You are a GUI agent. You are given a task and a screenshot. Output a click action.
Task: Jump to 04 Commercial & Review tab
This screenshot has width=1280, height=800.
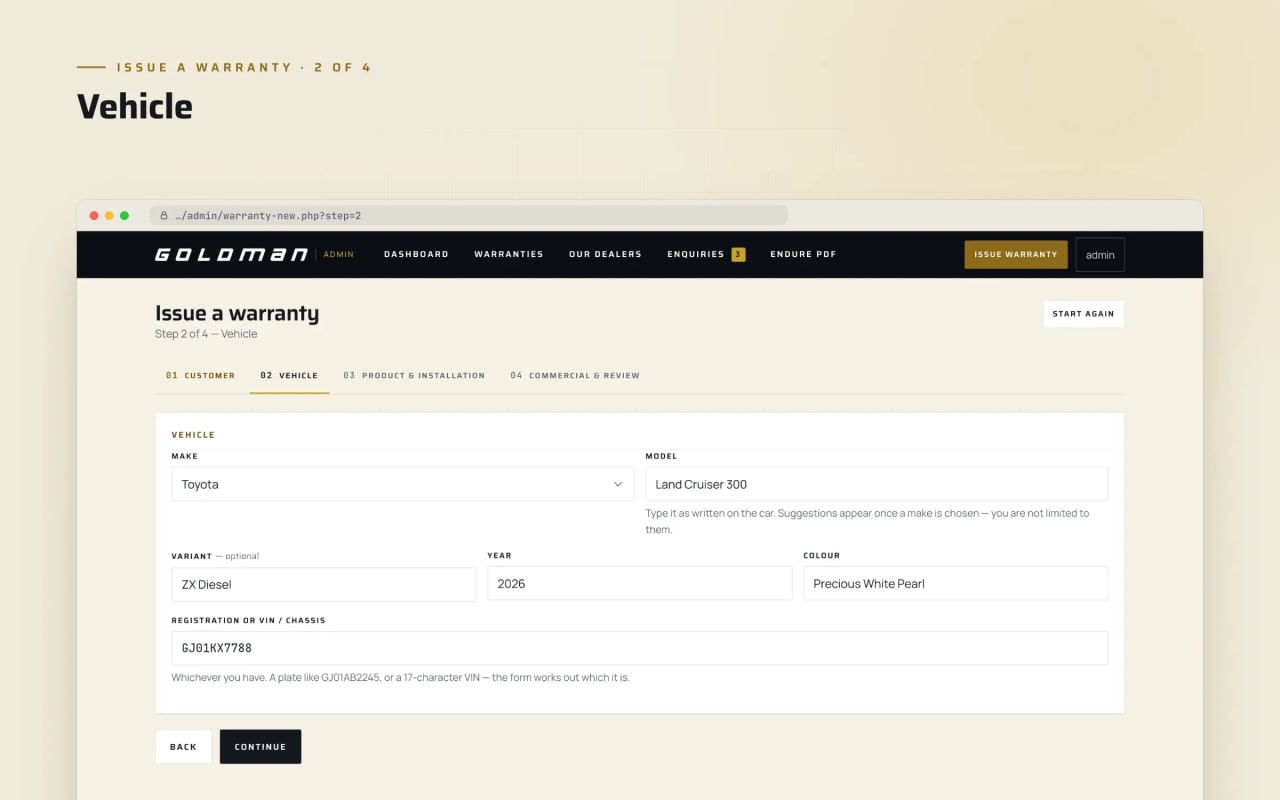coord(575,376)
